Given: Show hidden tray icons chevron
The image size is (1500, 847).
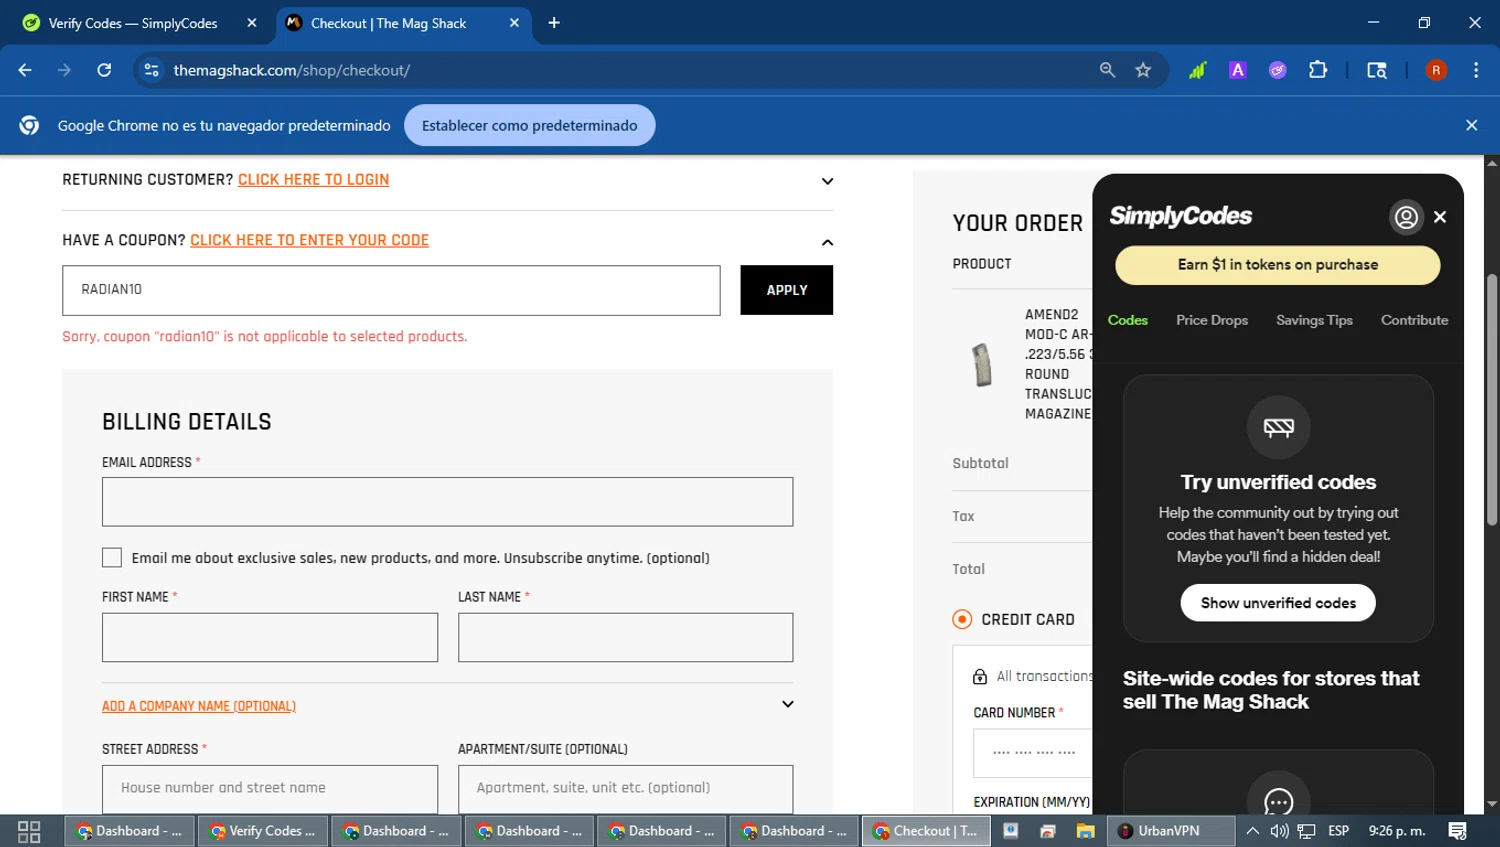Looking at the screenshot, I should 1252,831.
